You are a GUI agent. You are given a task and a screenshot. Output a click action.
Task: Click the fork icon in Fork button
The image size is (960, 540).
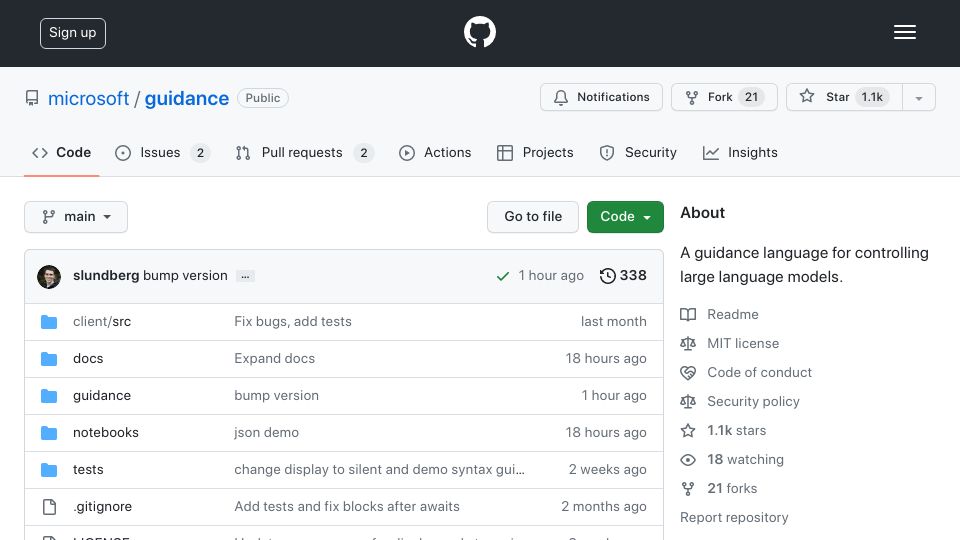pos(692,97)
